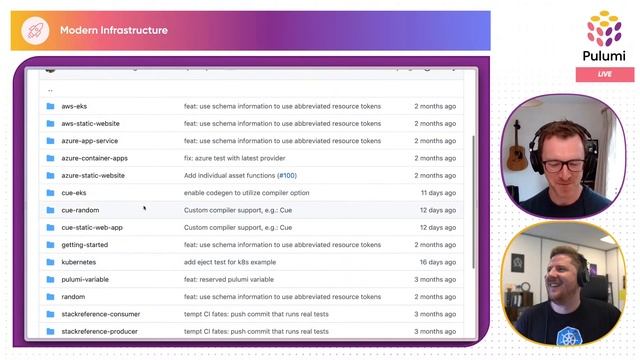Click the folder icon next to cue-random

(x=50, y=210)
